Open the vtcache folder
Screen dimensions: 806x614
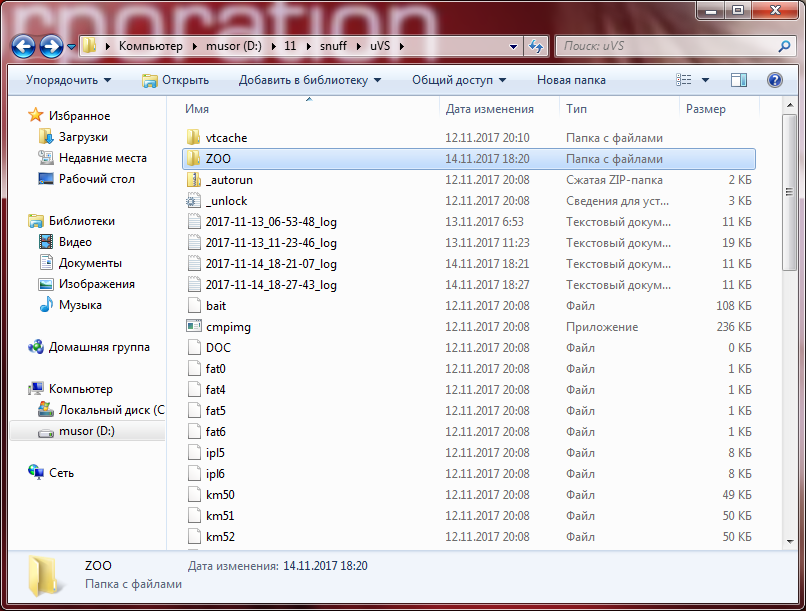tap(226, 138)
